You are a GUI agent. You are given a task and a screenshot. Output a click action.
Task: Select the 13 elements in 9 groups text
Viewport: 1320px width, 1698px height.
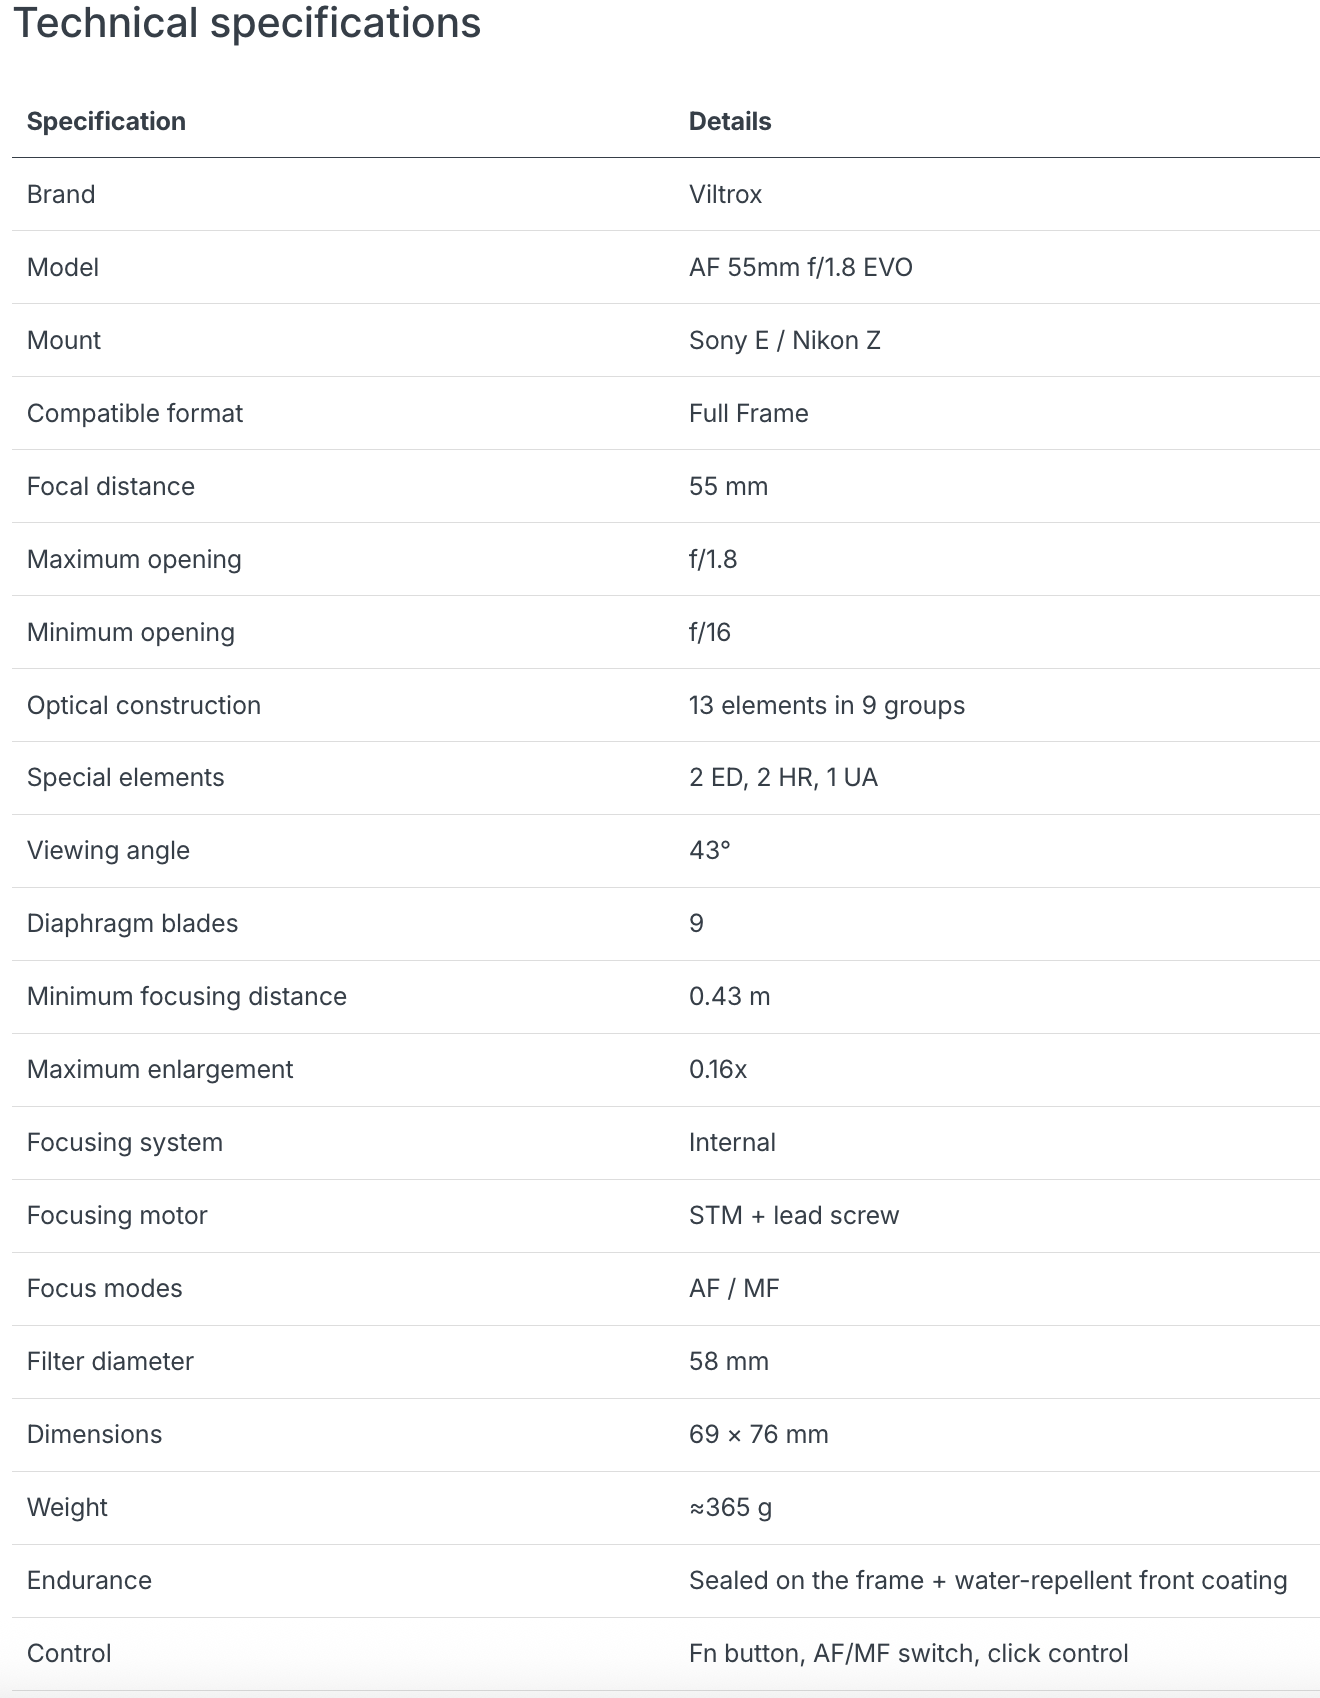826,705
